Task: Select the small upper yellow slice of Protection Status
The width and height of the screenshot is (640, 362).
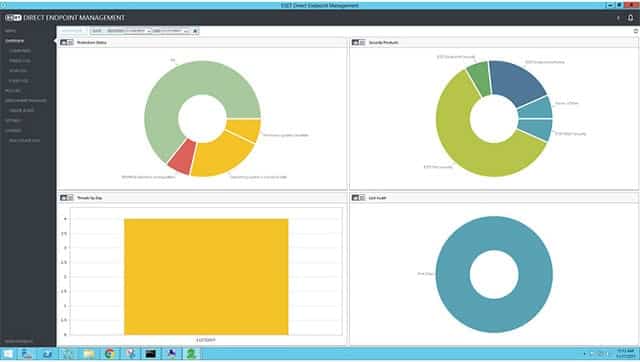Action: 245,129
